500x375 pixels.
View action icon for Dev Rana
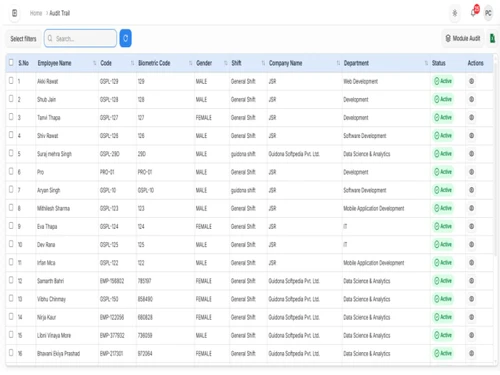tap(471, 244)
